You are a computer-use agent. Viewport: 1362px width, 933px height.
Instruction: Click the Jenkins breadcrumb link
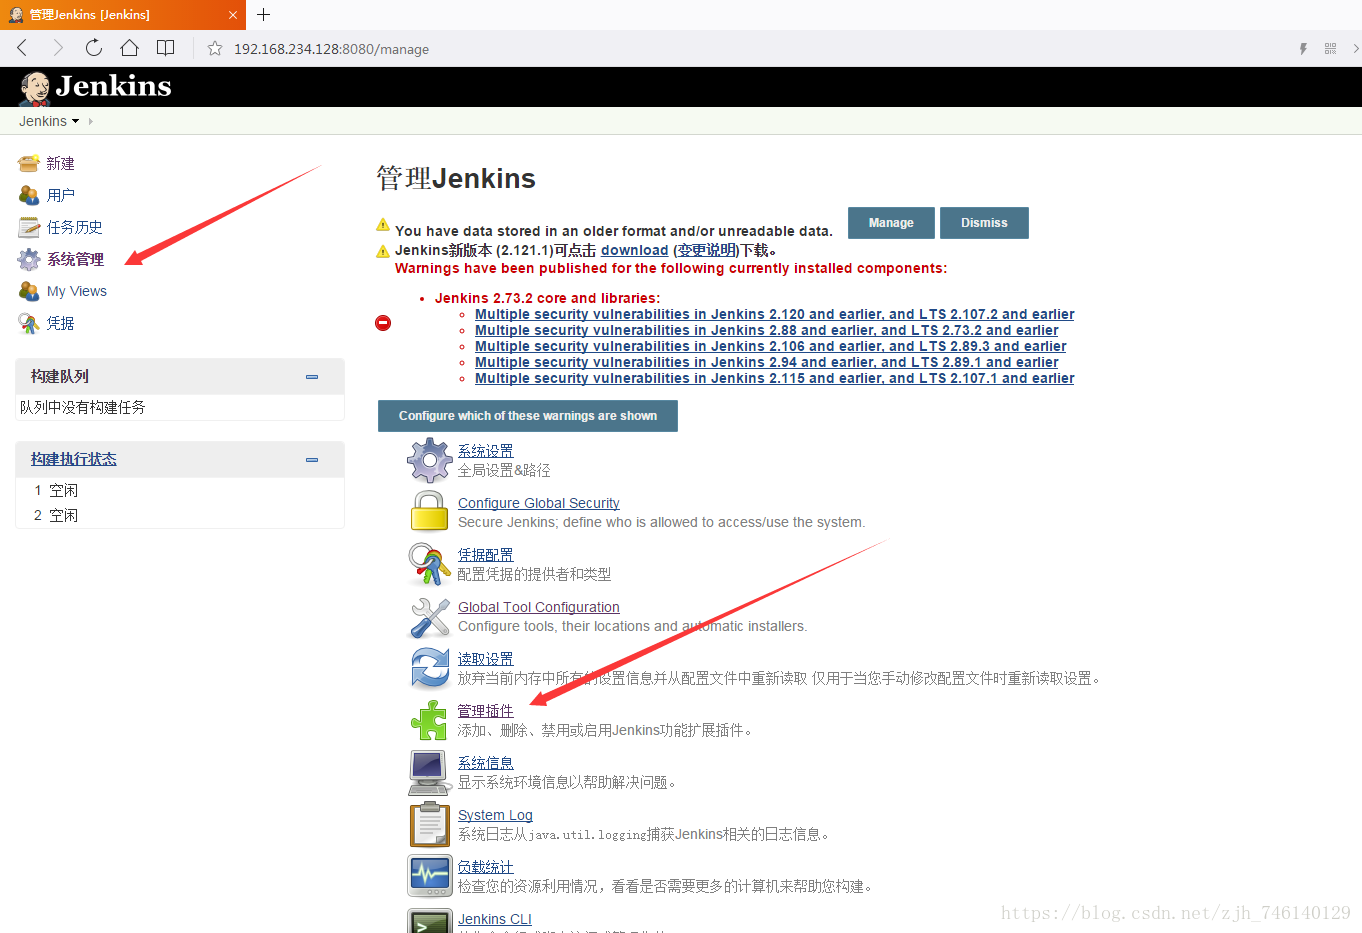click(x=43, y=121)
